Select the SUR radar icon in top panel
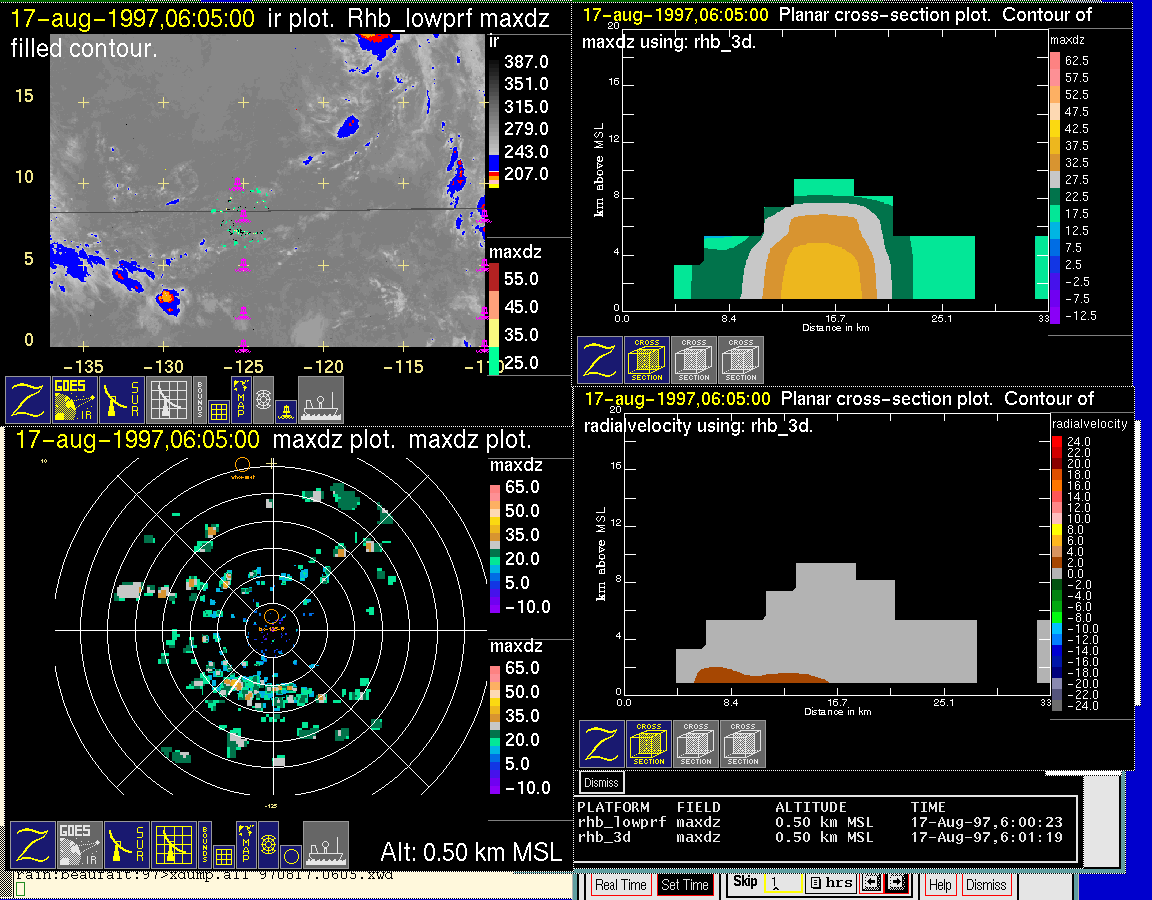This screenshot has width=1152, height=900. (x=123, y=399)
